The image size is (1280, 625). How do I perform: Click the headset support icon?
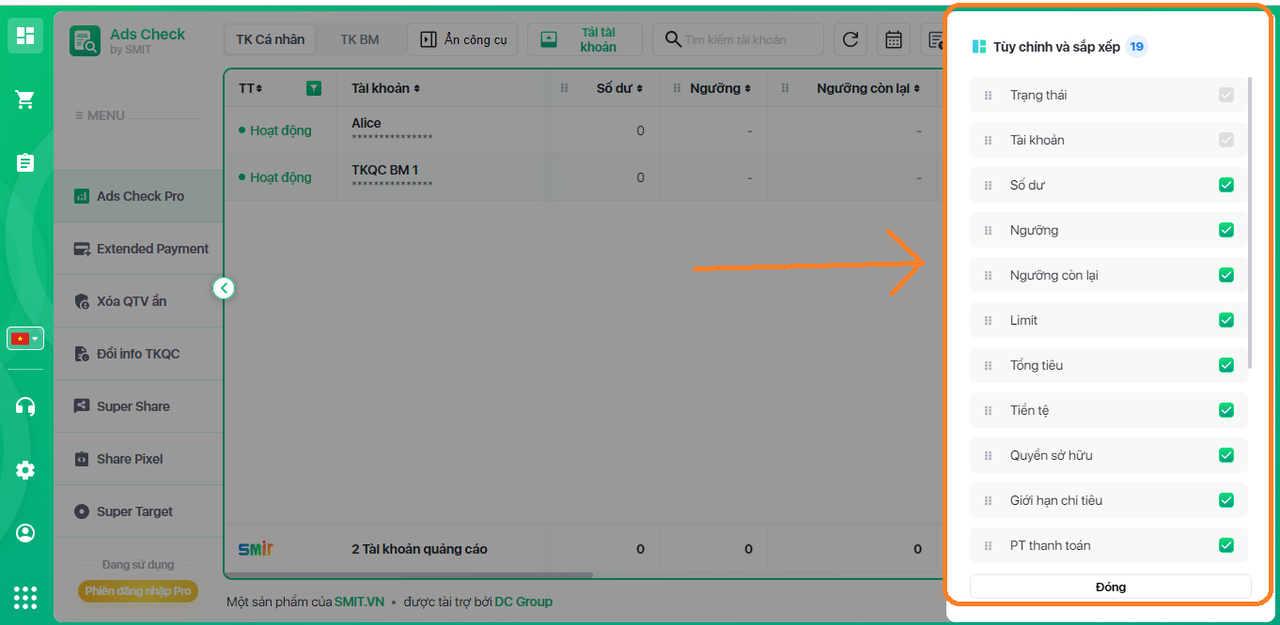tap(25, 406)
